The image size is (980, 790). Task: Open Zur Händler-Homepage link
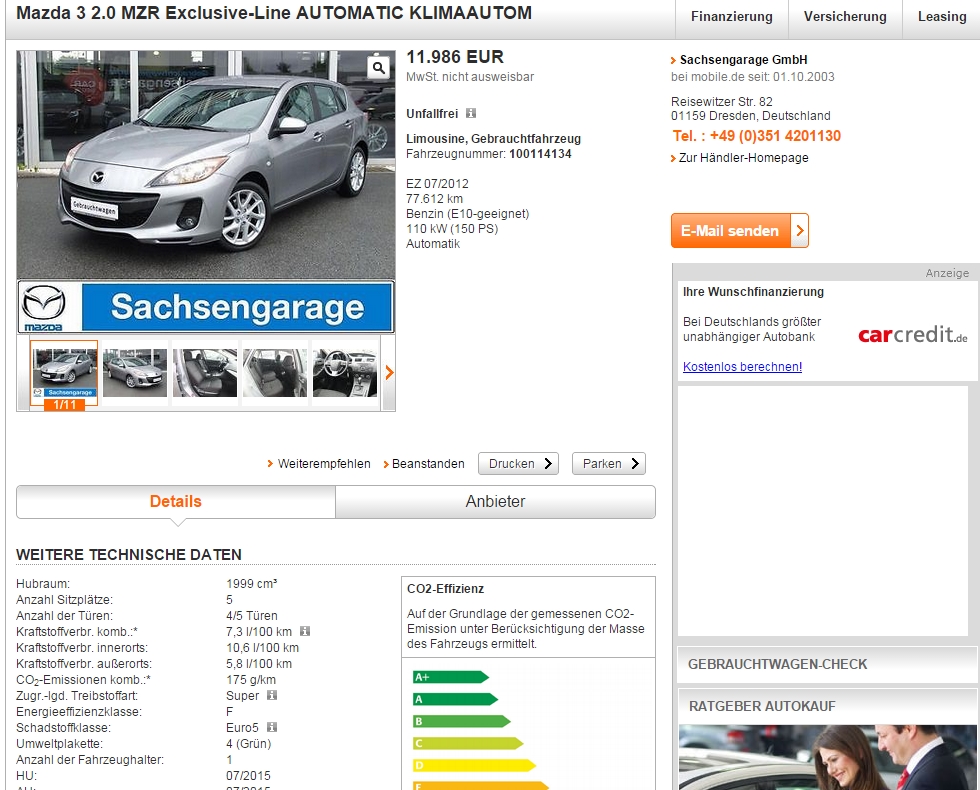pos(743,158)
